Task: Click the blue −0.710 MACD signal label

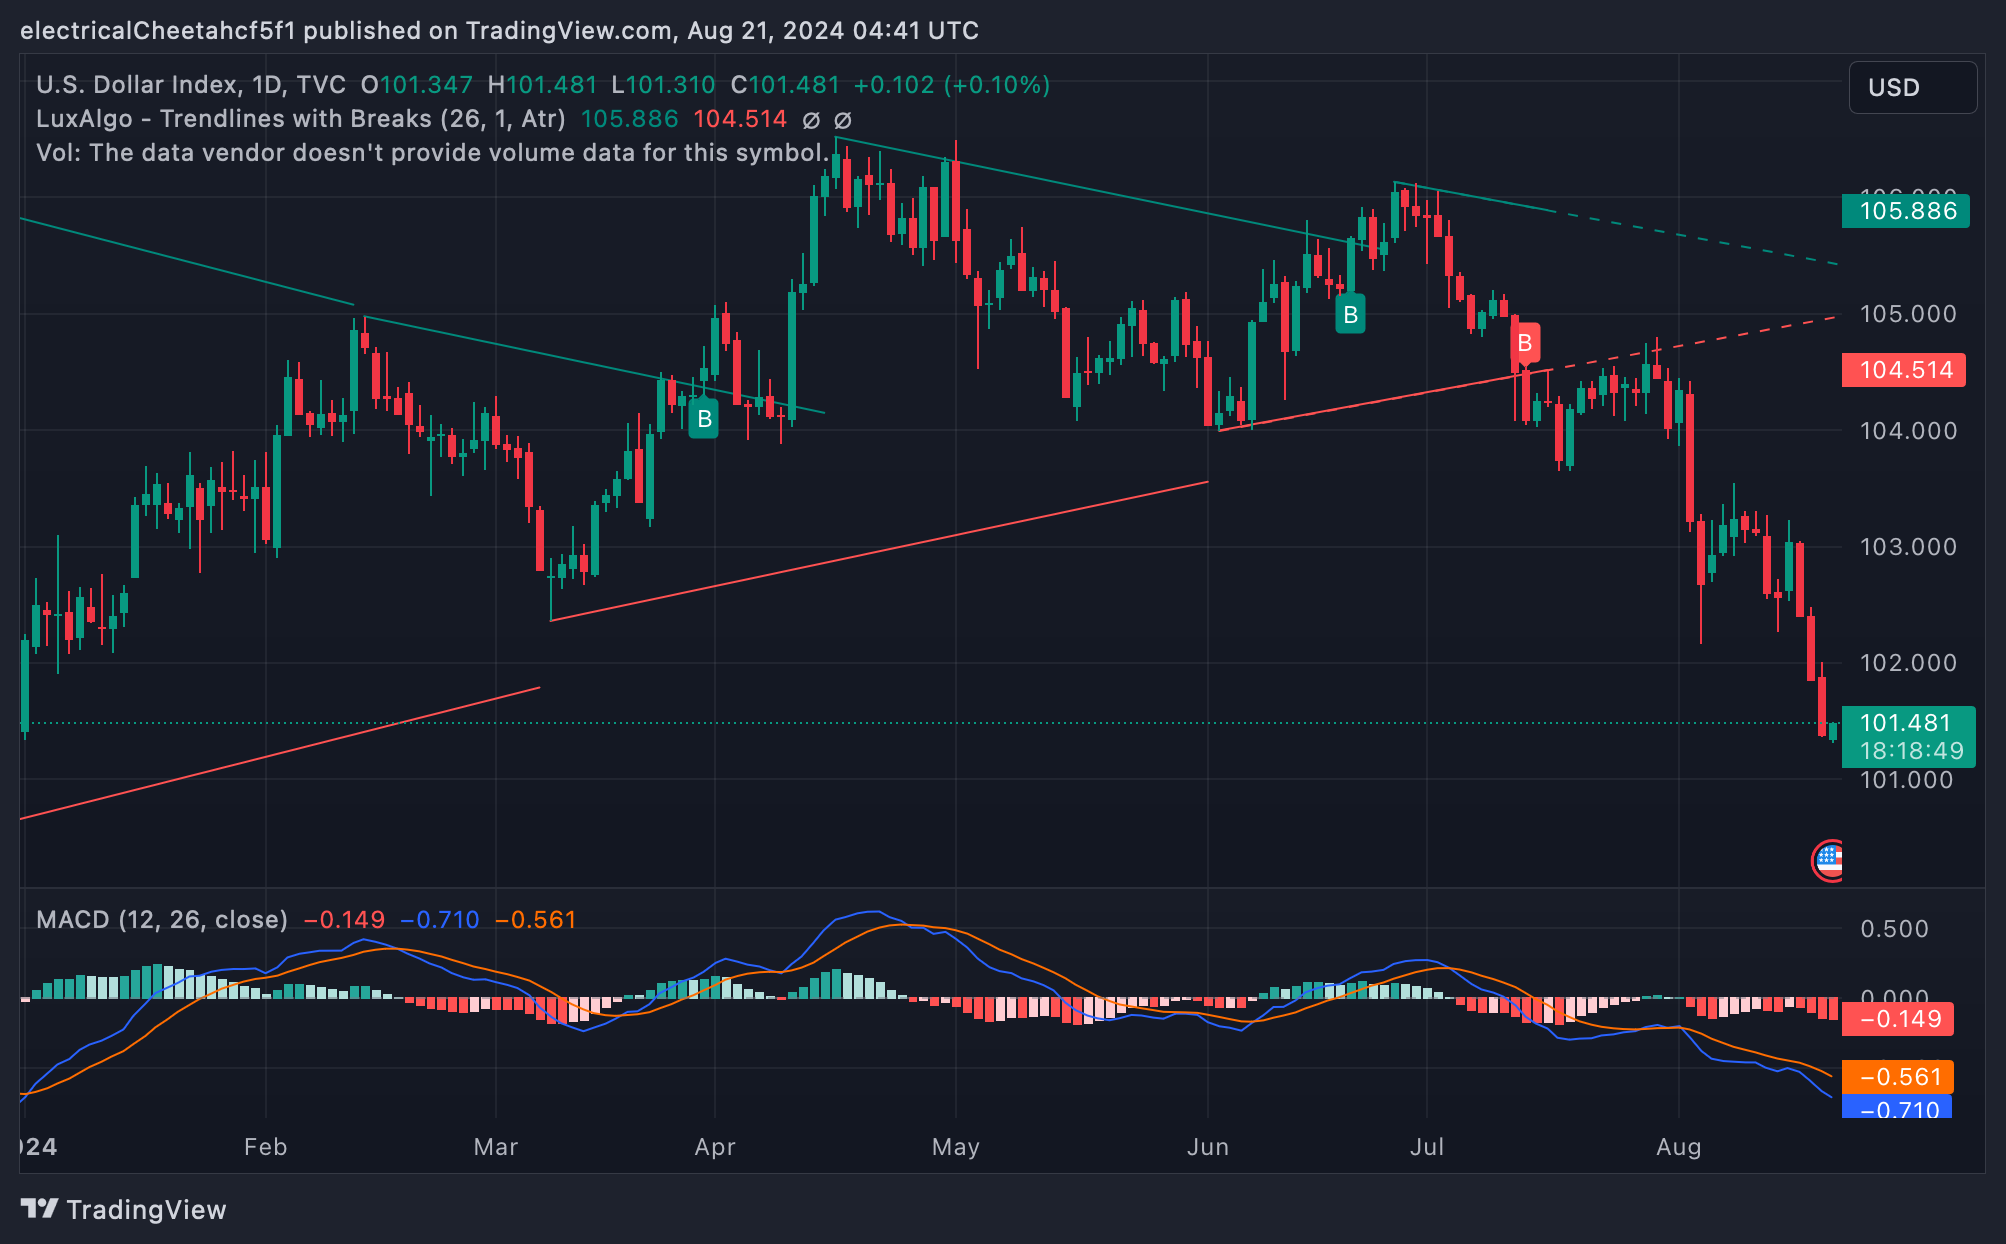Action: tap(1897, 1109)
